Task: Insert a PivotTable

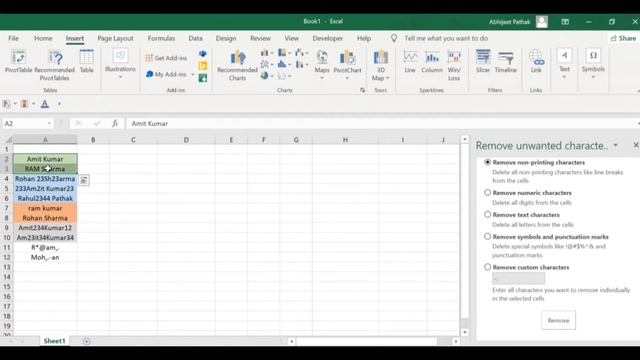Action: pos(18,62)
